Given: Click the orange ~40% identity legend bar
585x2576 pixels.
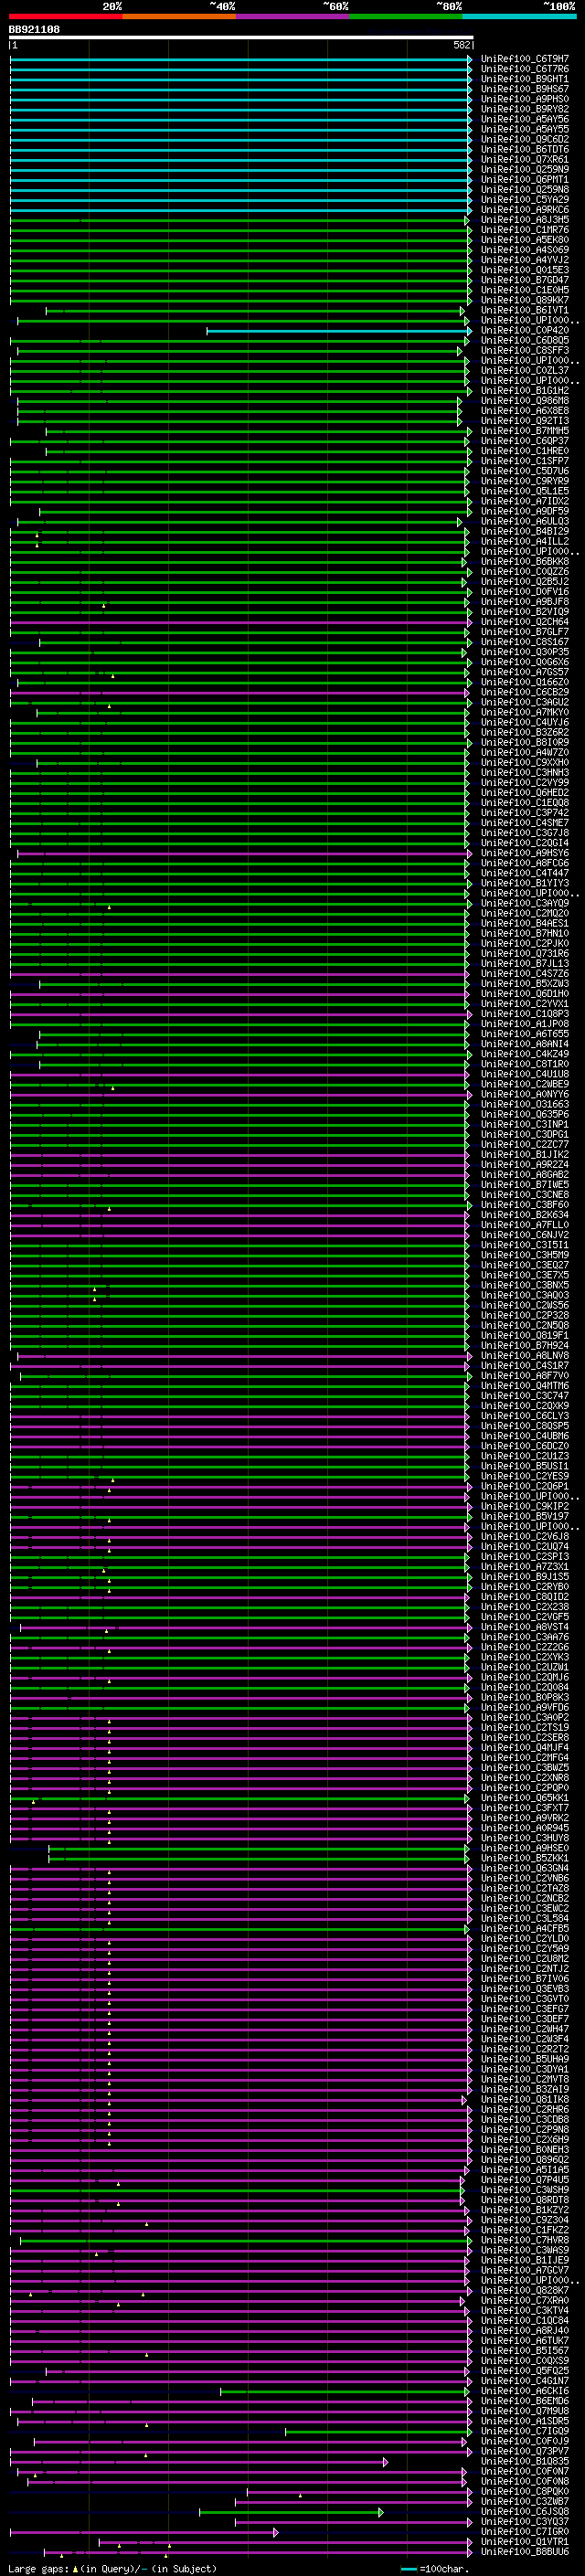Looking at the screenshot, I should 179,16.
